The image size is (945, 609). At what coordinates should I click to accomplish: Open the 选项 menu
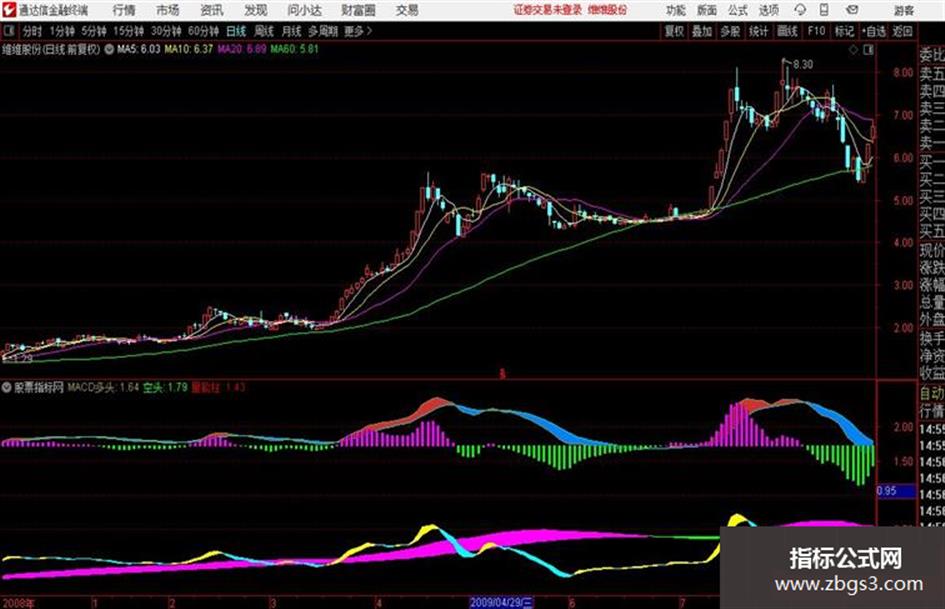769,10
